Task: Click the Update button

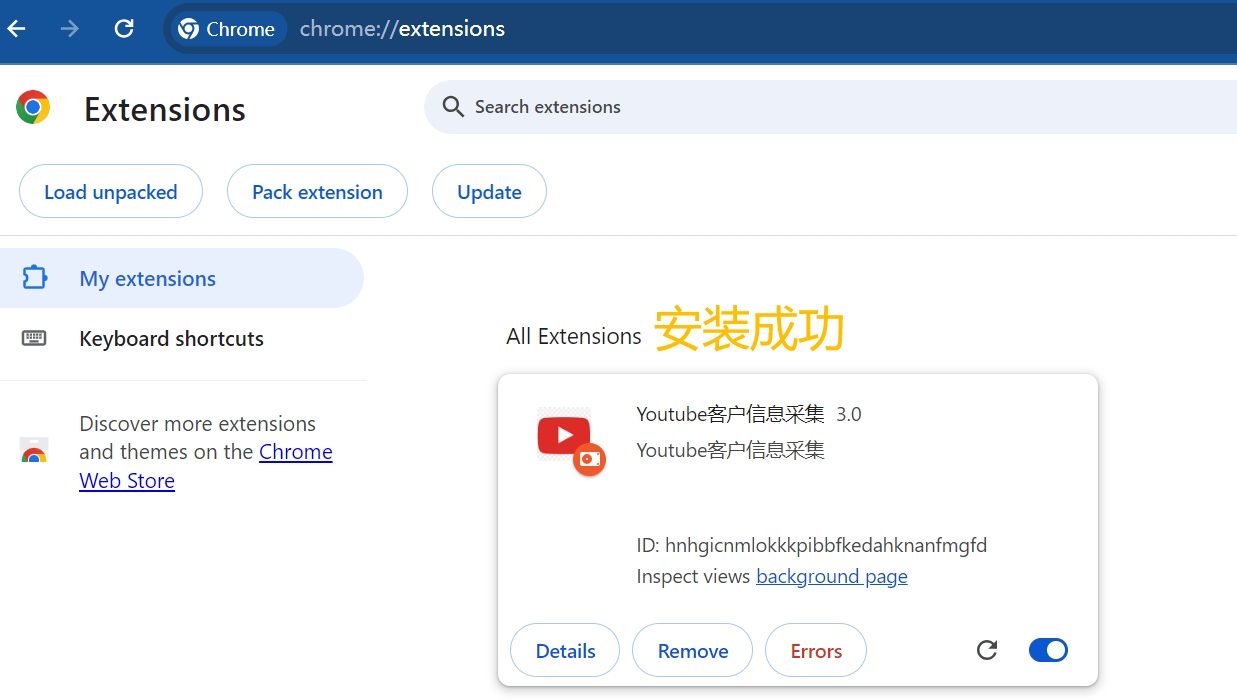Action: [x=489, y=191]
